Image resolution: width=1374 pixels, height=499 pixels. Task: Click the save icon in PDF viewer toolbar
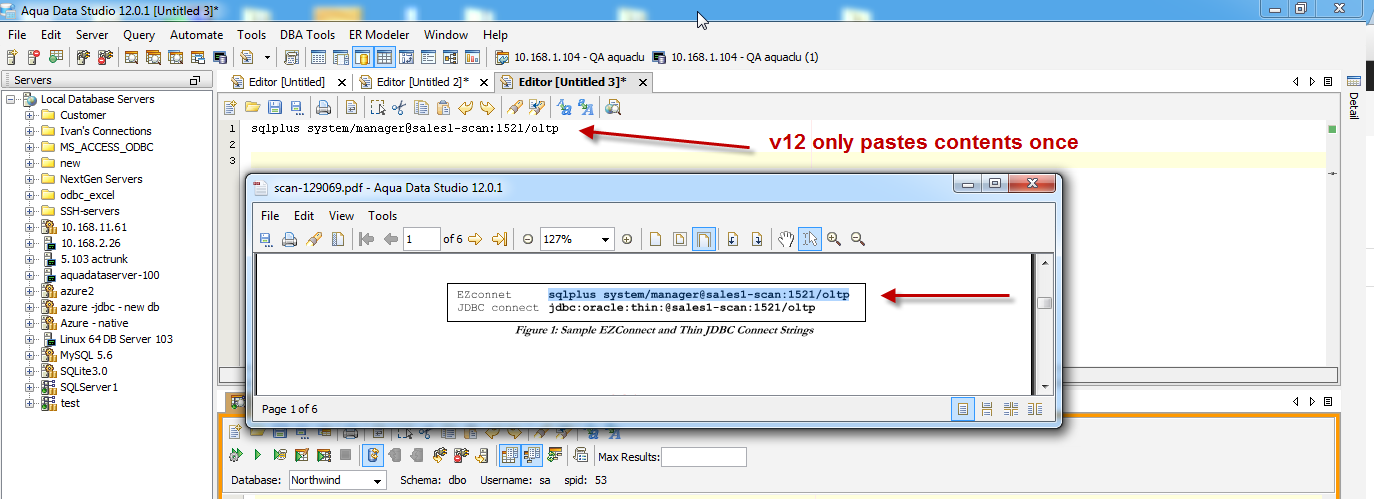point(266,239)
